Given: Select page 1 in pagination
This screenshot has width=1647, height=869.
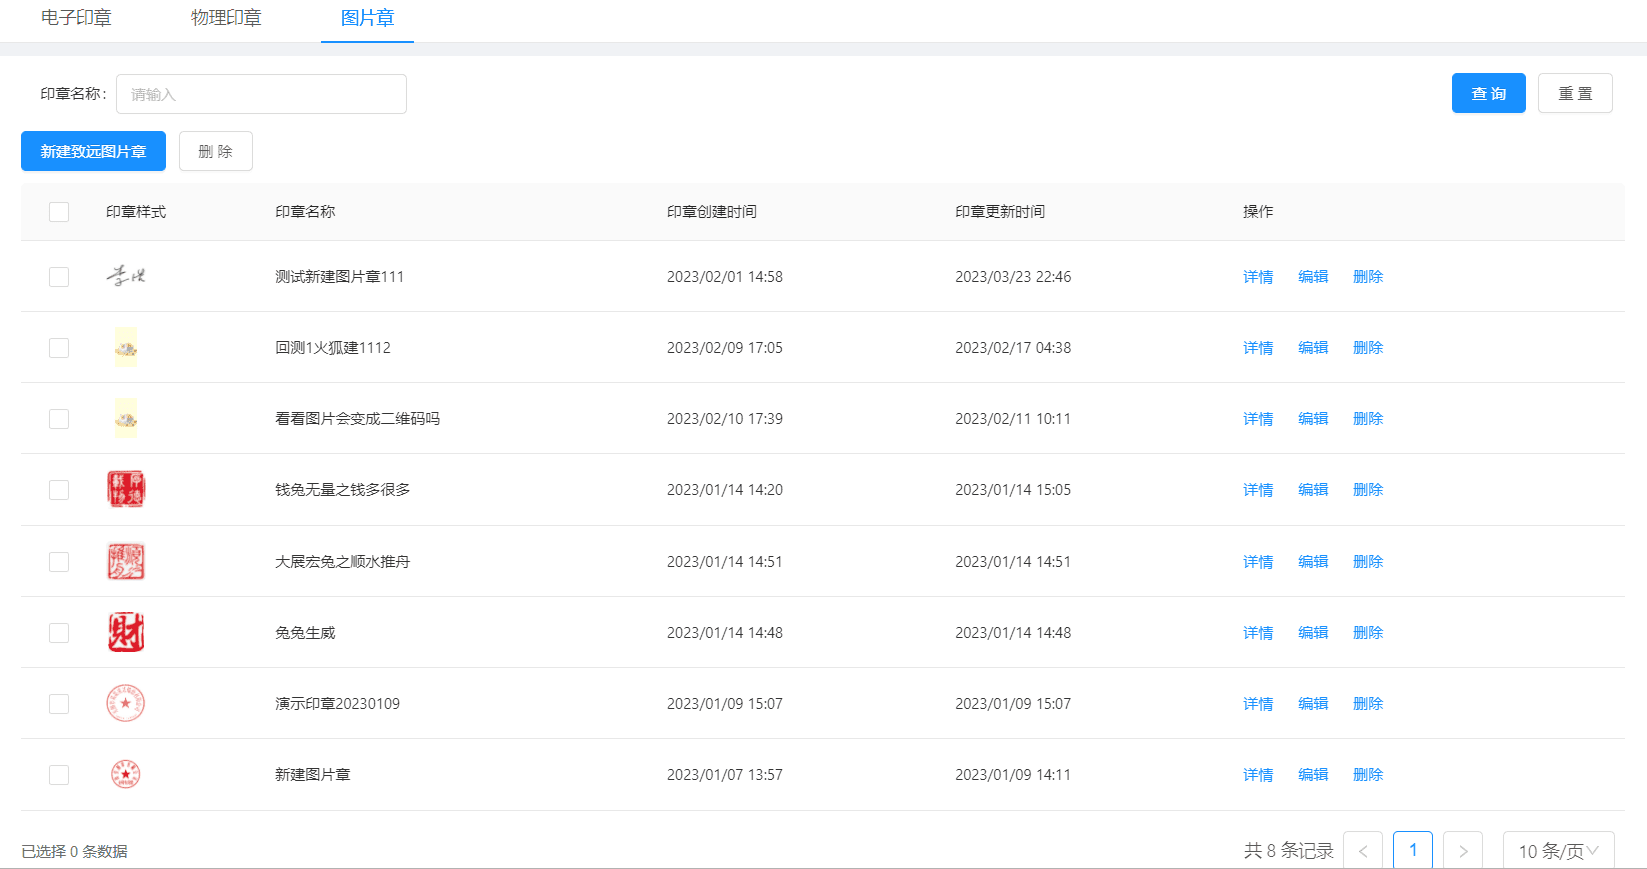Looking at the screenshot, I should 1413,850.
